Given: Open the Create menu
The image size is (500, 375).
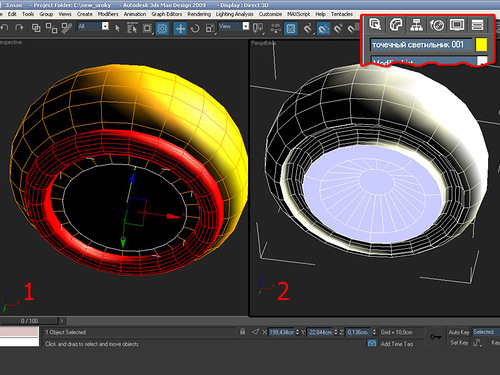Looking at the screenshot, I should point(85,14).
